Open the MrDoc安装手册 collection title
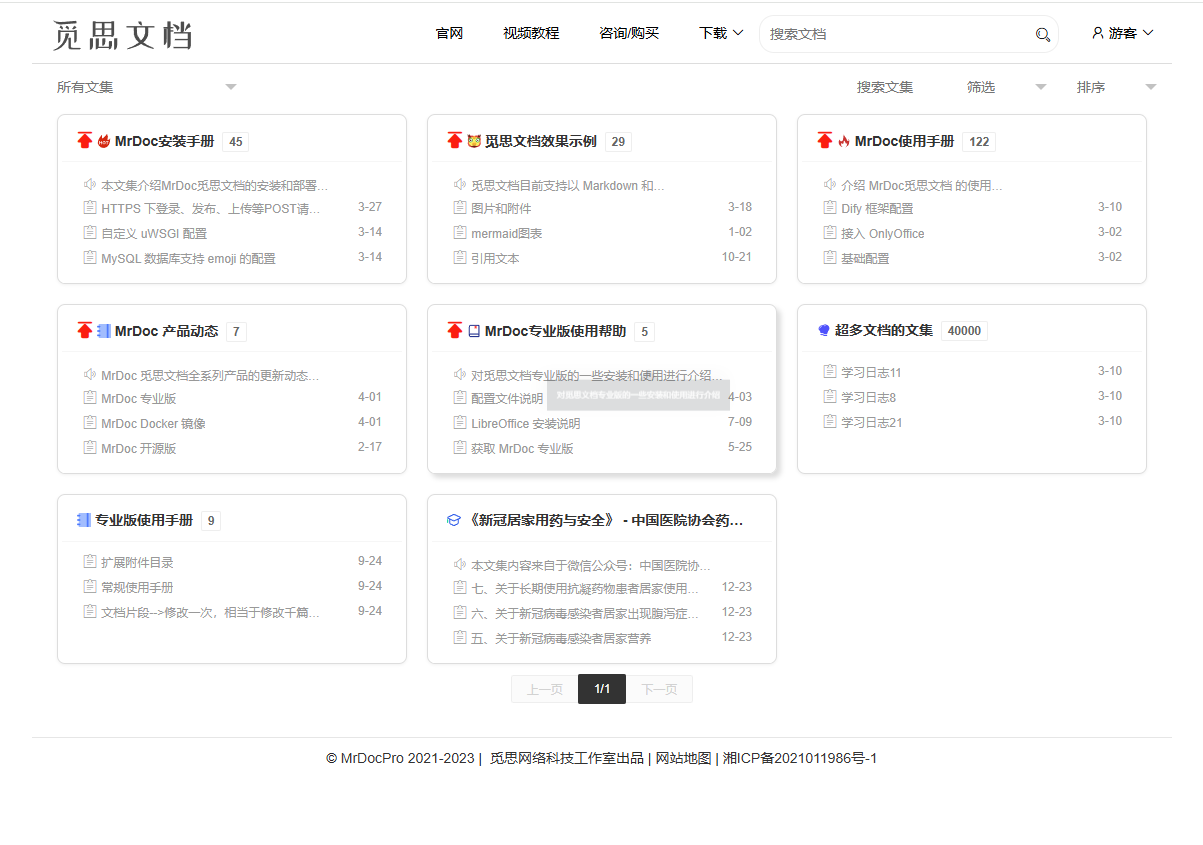The height and width of the screenshot is (845, 1203). (164, 141)
